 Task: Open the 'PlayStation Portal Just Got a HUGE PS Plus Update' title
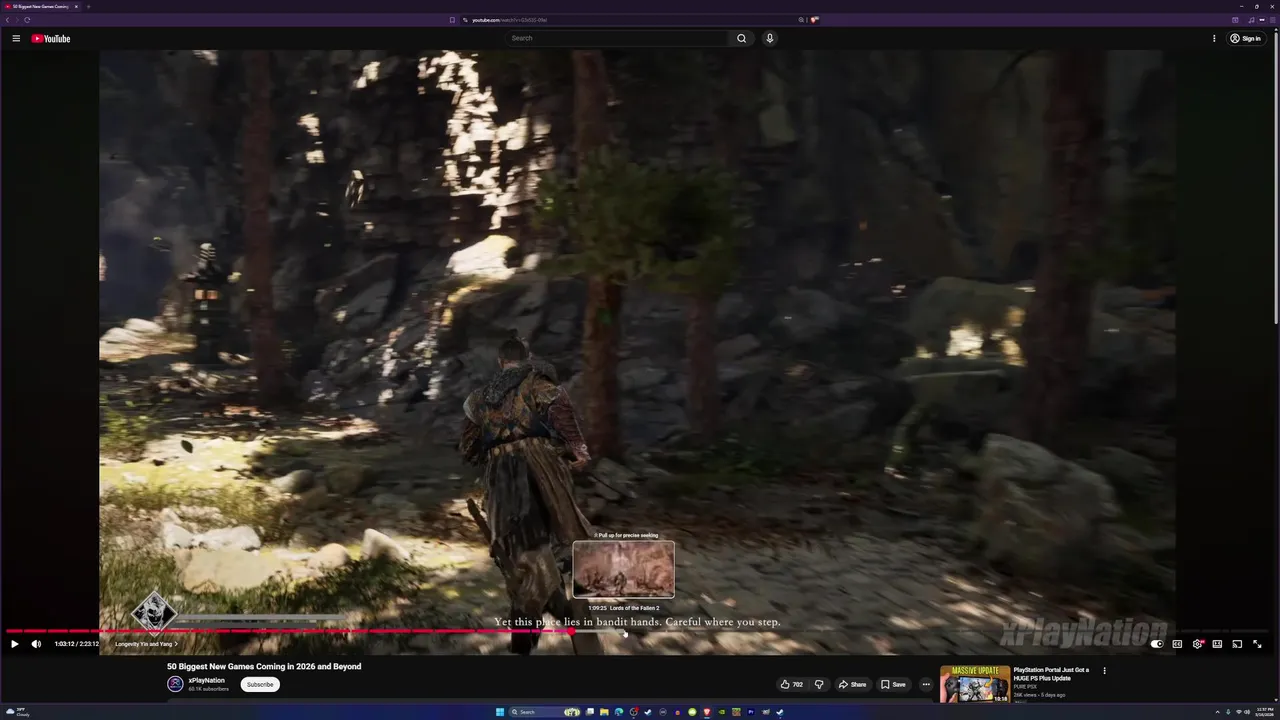[1051, 674]
